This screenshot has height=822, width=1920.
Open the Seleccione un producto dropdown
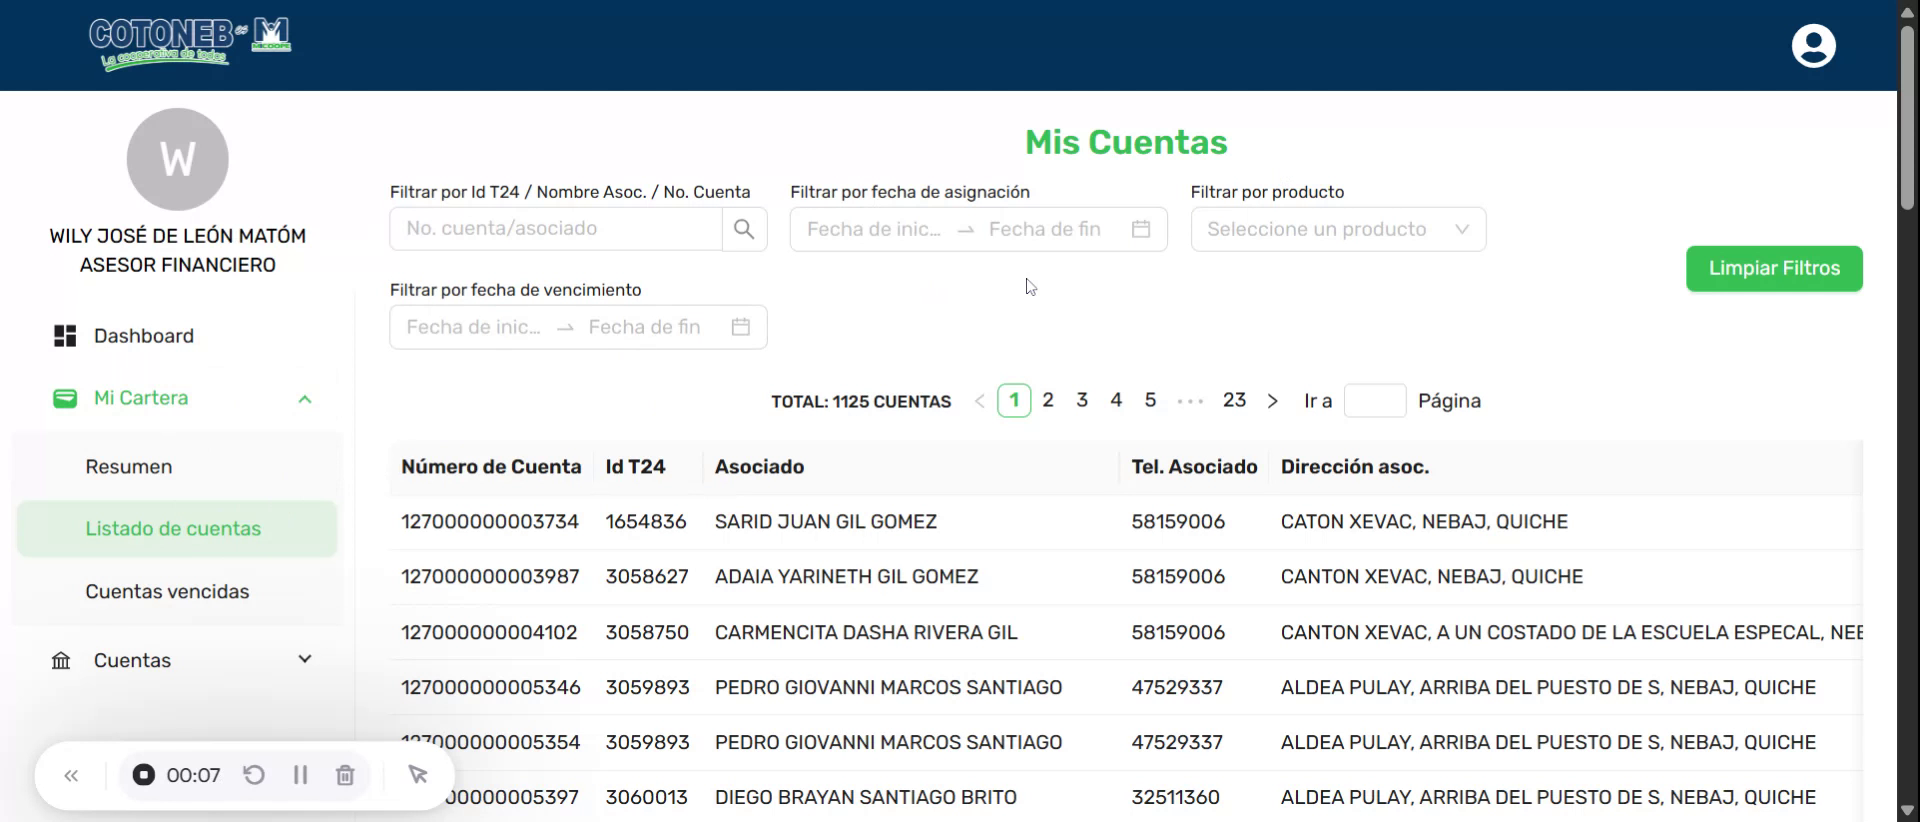coord(1338,229)
